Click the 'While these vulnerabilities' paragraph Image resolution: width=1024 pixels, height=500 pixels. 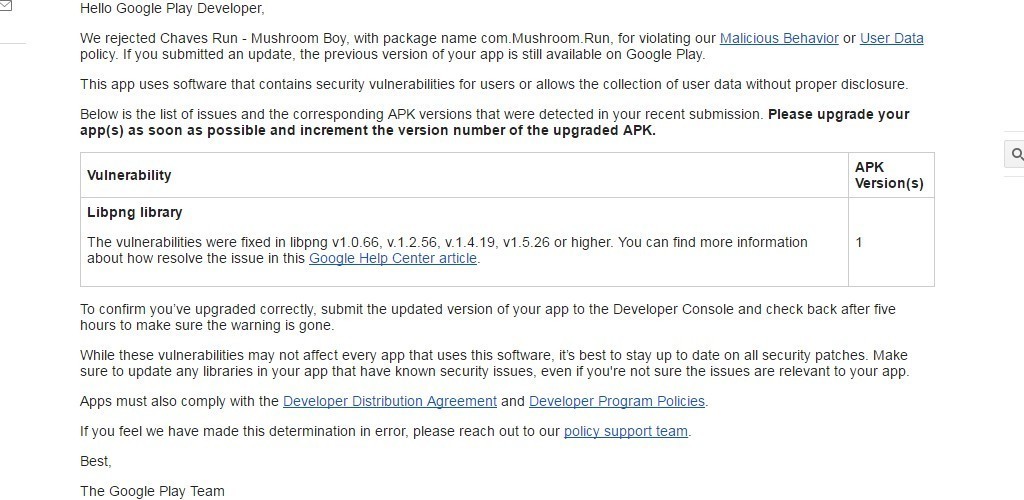click(493, 363)
